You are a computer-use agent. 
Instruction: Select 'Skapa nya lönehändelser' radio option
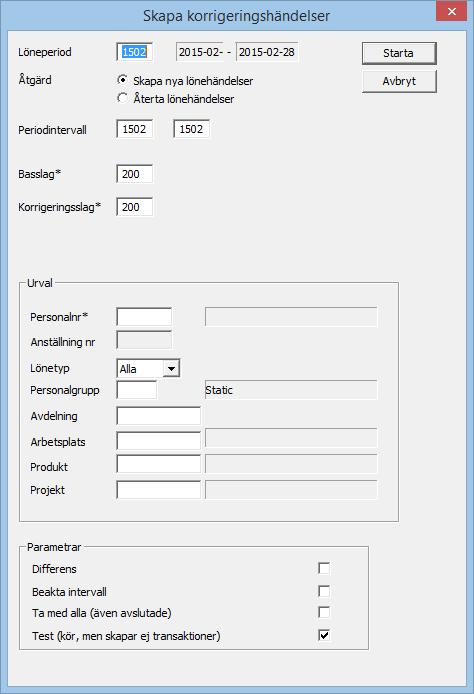coord(123,80)
